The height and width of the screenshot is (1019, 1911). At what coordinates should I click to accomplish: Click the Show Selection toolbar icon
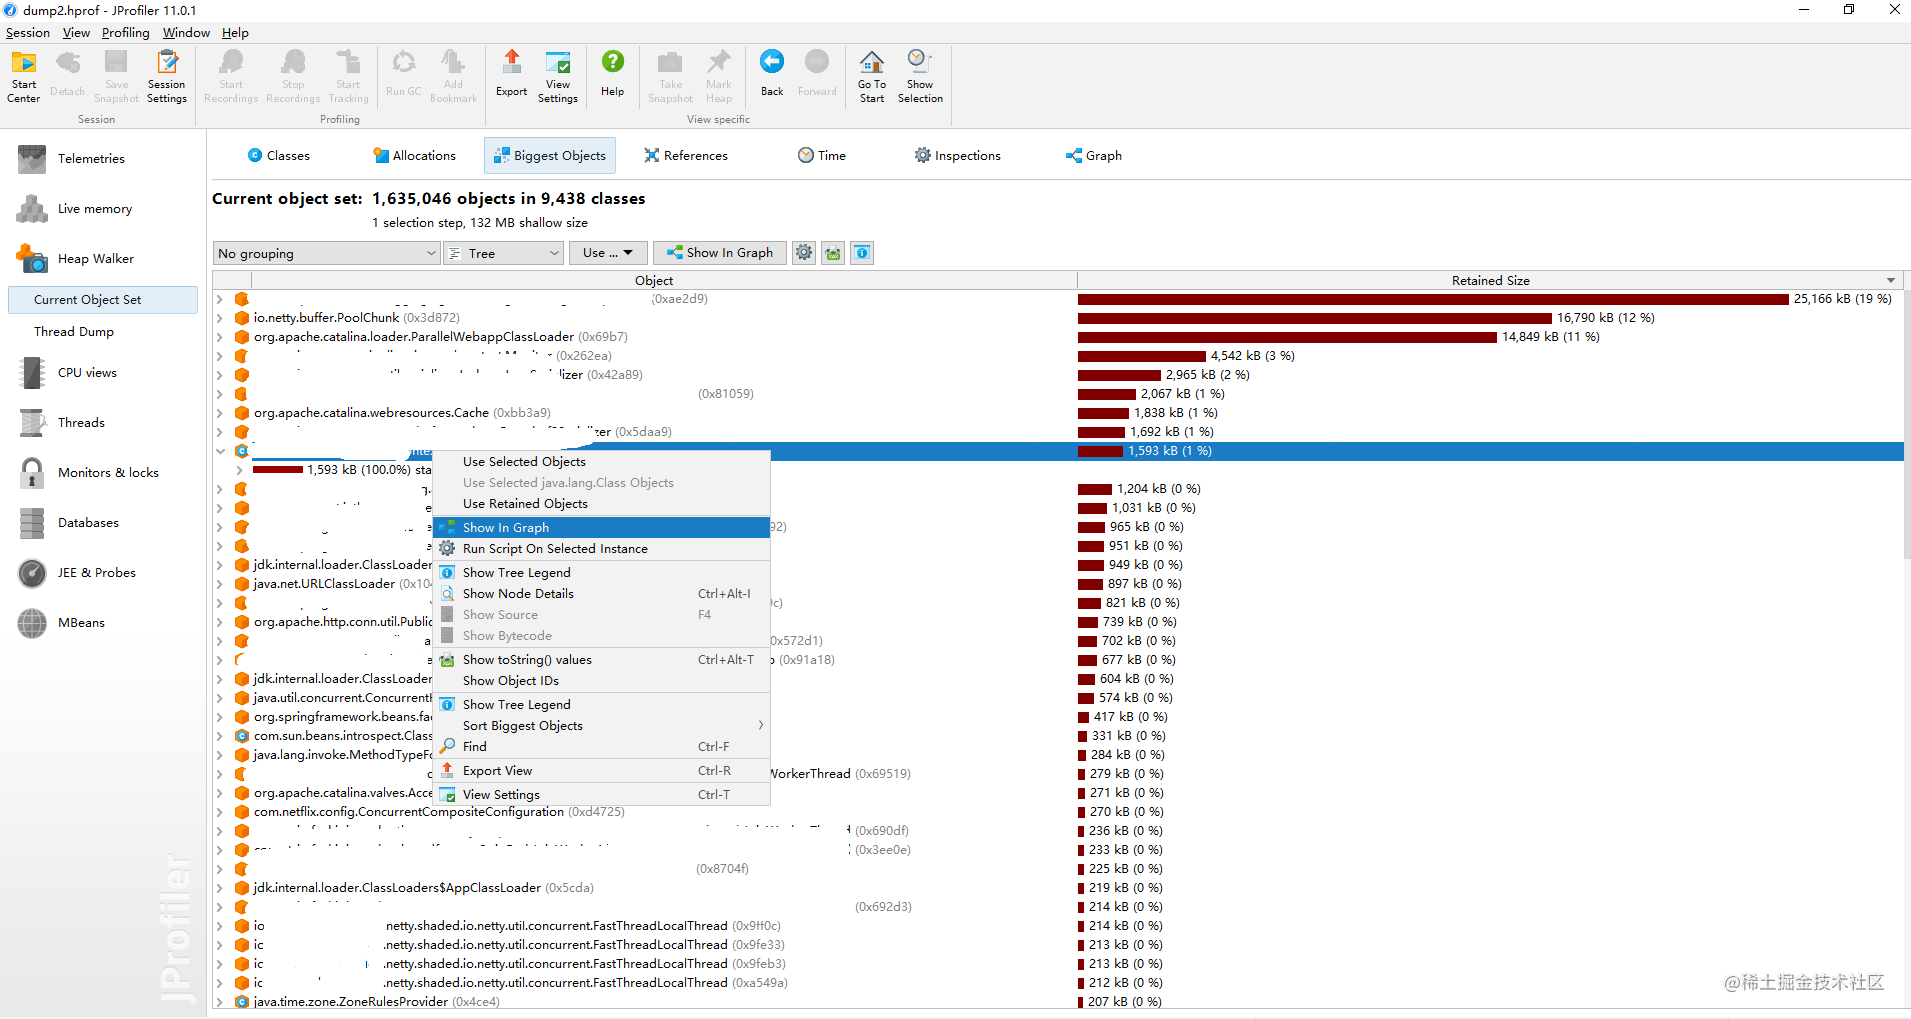920,77
